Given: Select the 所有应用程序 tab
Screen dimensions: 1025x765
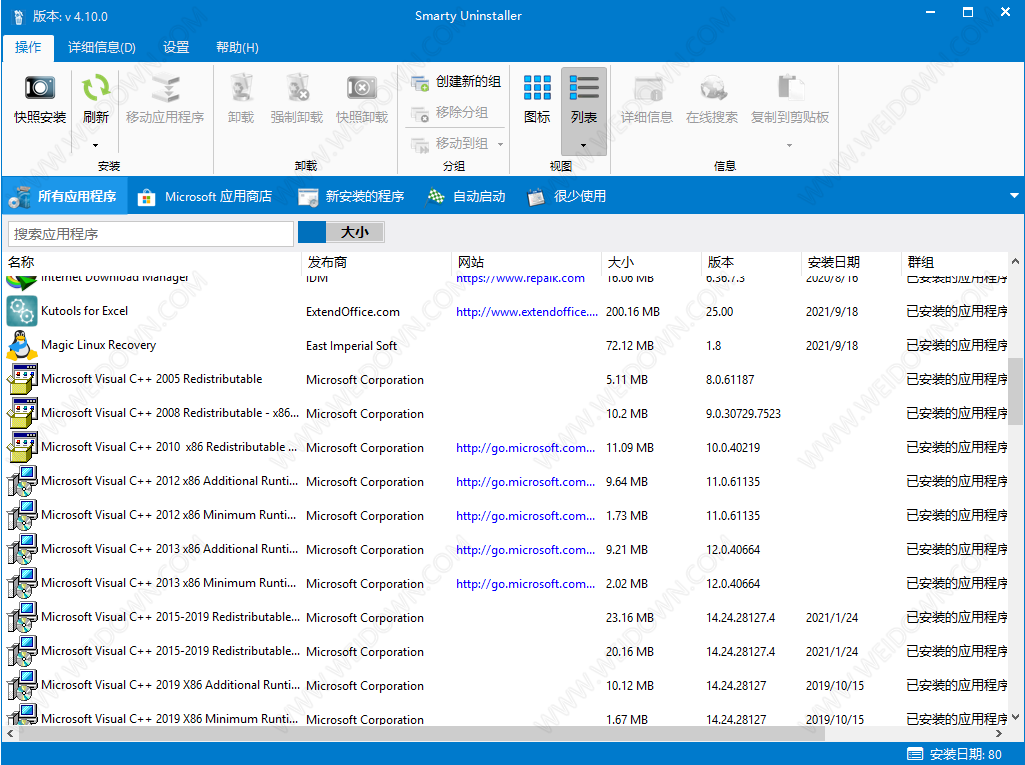Looking at the screenshot, I should 63,196.
